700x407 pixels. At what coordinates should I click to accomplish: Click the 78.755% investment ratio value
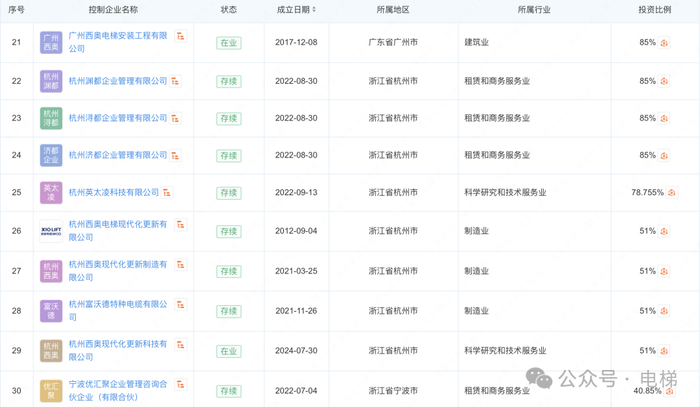point(647,192)
